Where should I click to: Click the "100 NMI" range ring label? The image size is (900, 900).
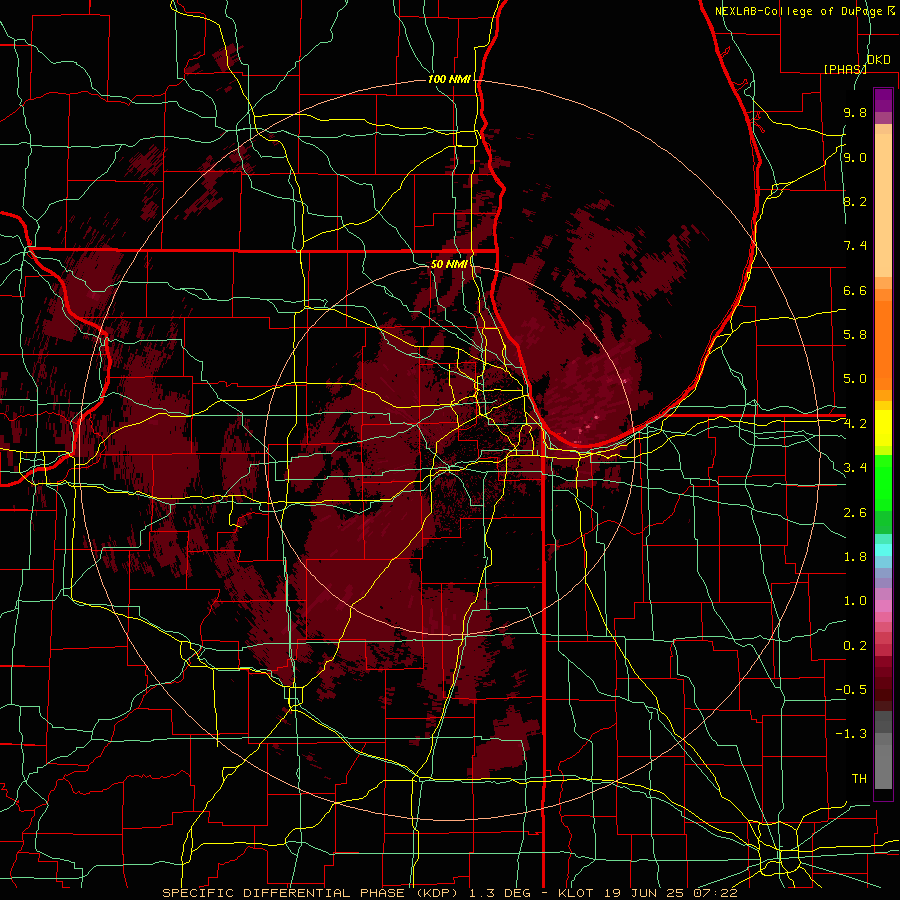pyautogui.click(x=449, y=79)
